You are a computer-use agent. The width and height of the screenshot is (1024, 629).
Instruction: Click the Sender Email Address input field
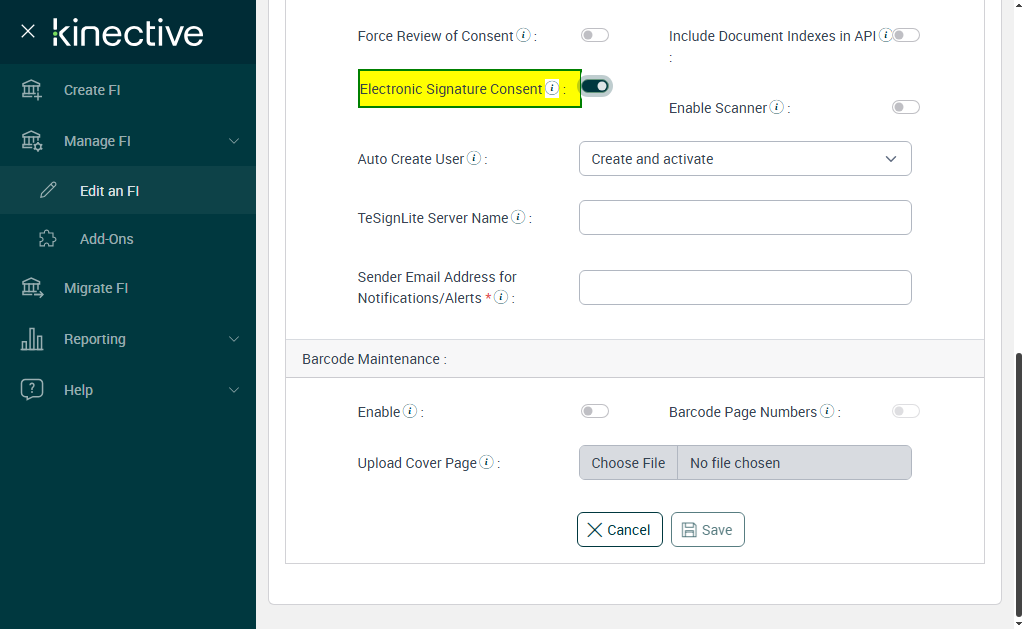[x=745, y=288]
